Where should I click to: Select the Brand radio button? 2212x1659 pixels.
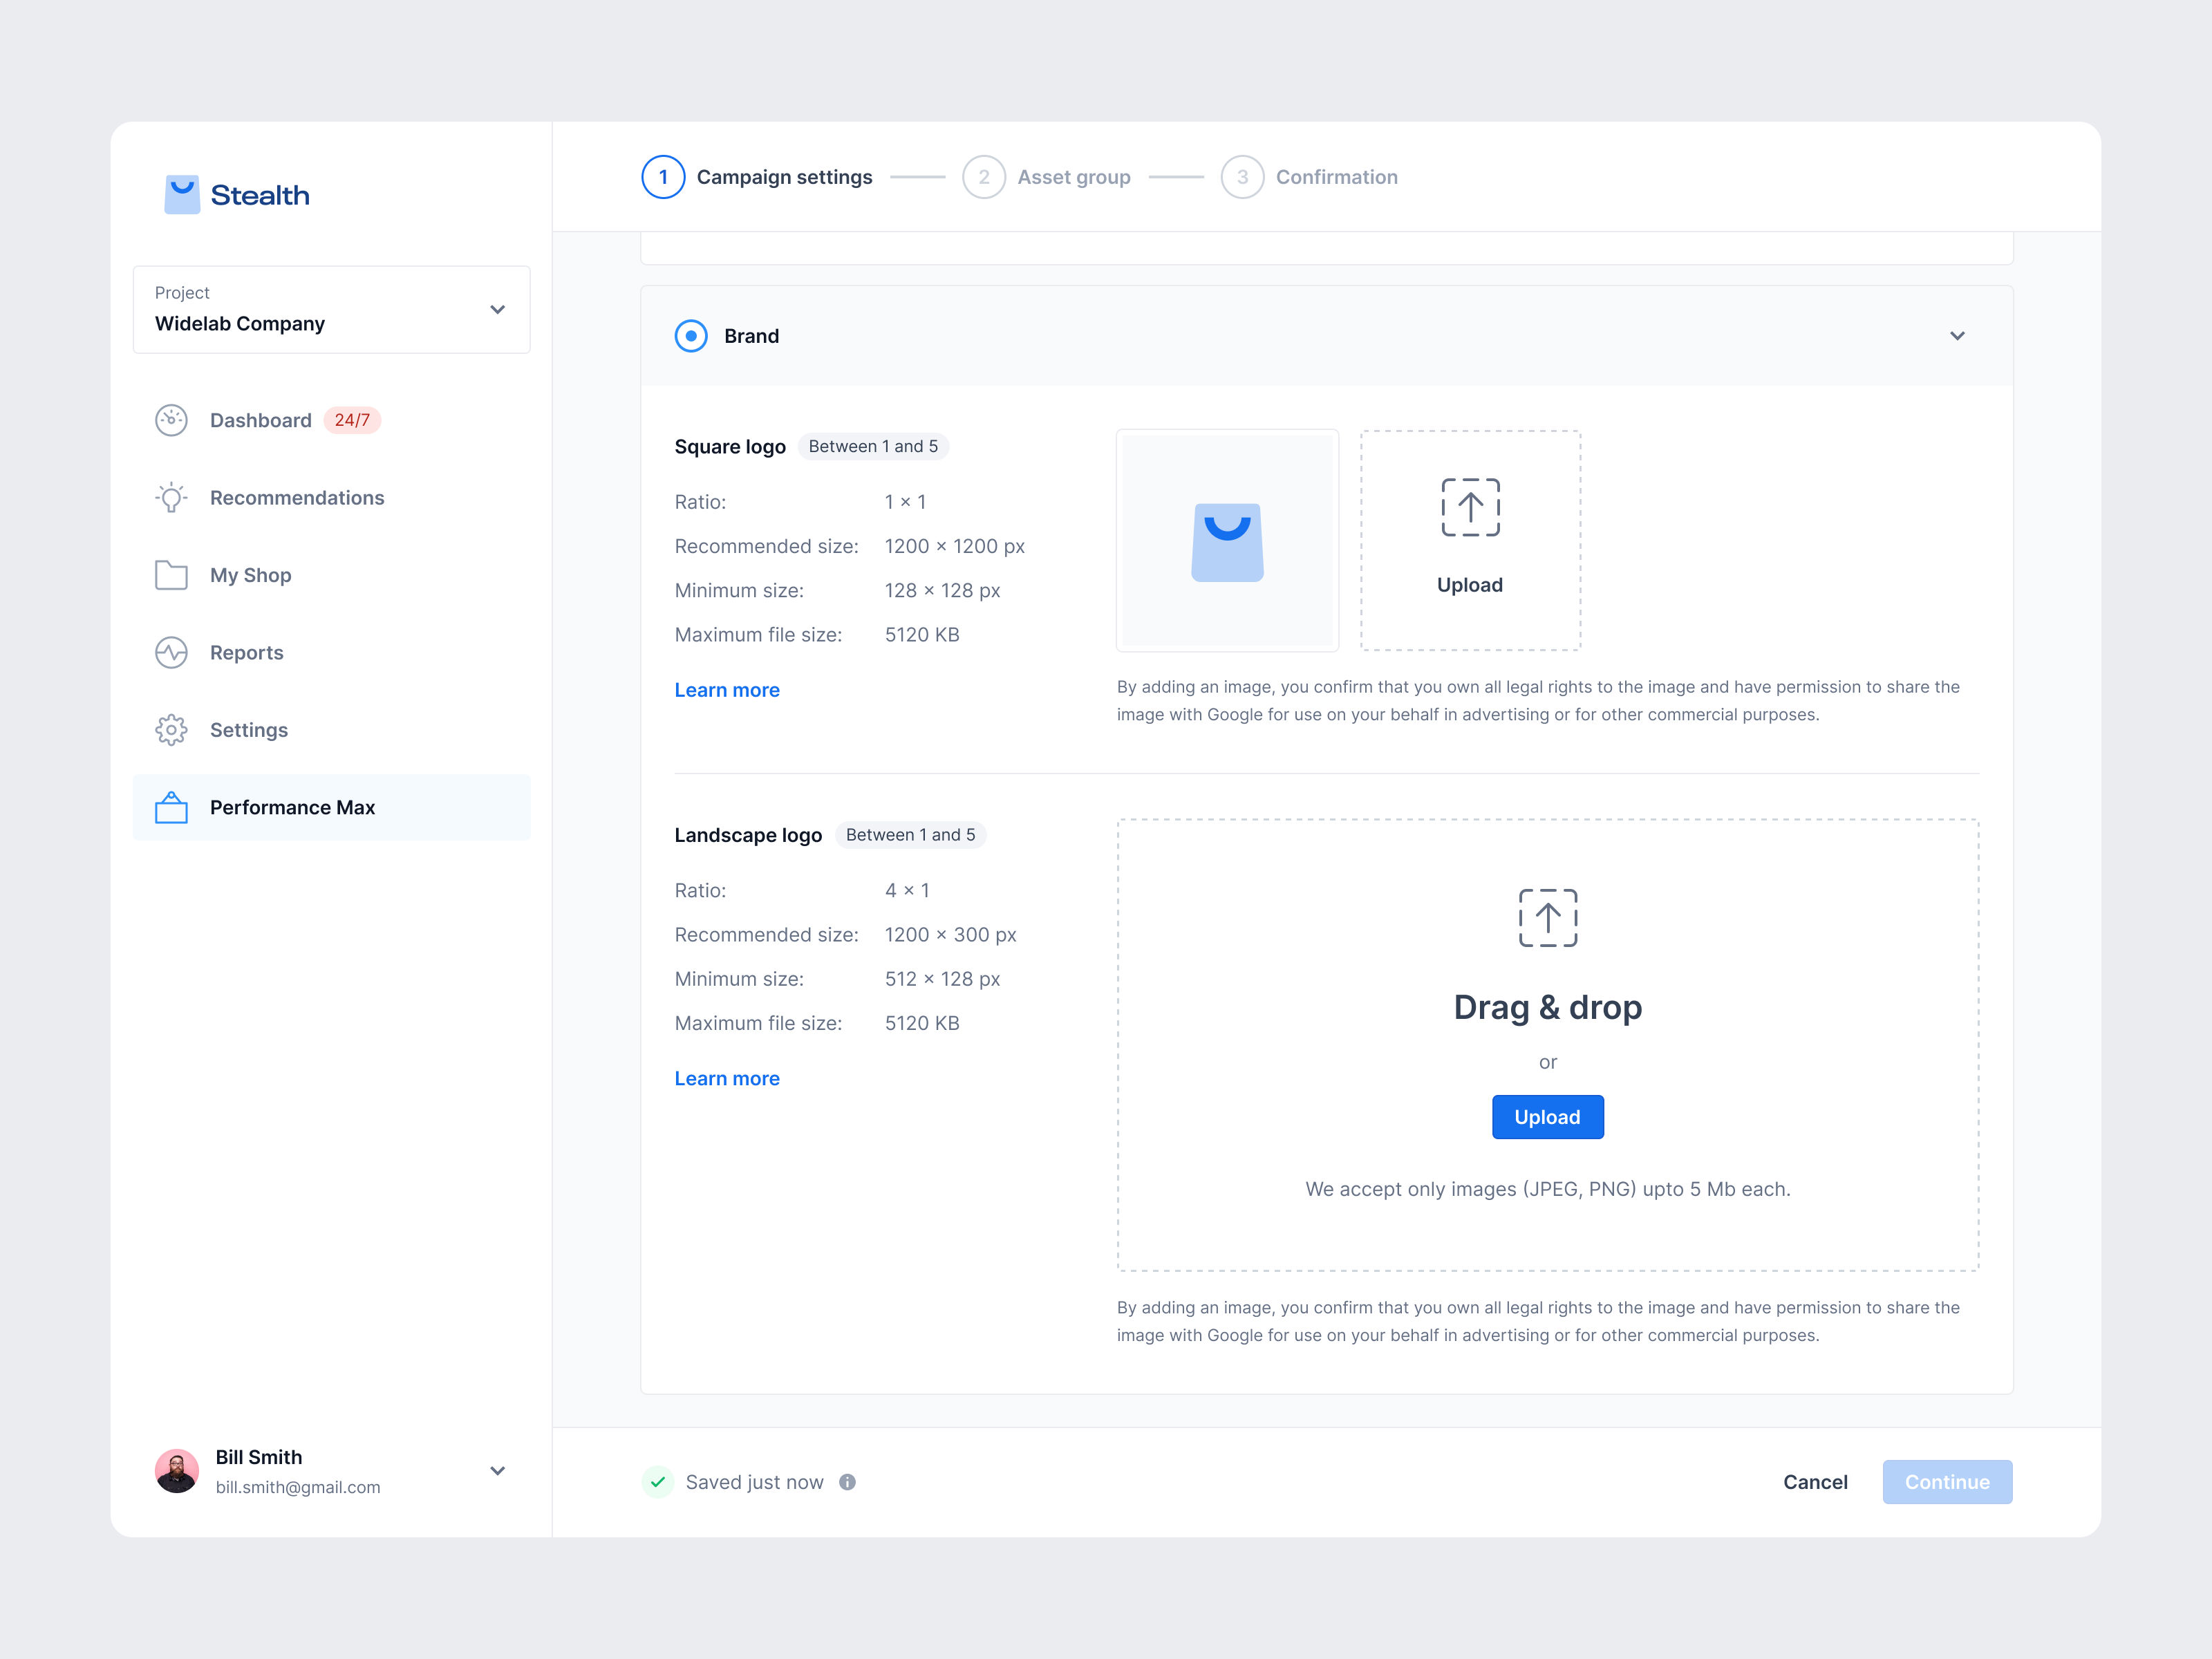tap(690, 336)
